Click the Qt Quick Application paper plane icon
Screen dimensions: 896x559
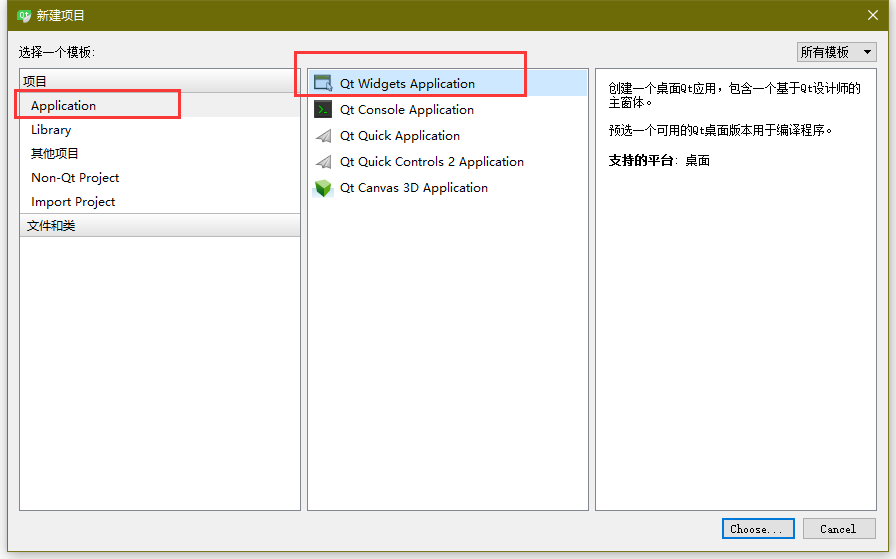pyautogui.click(x=323, y=135)
